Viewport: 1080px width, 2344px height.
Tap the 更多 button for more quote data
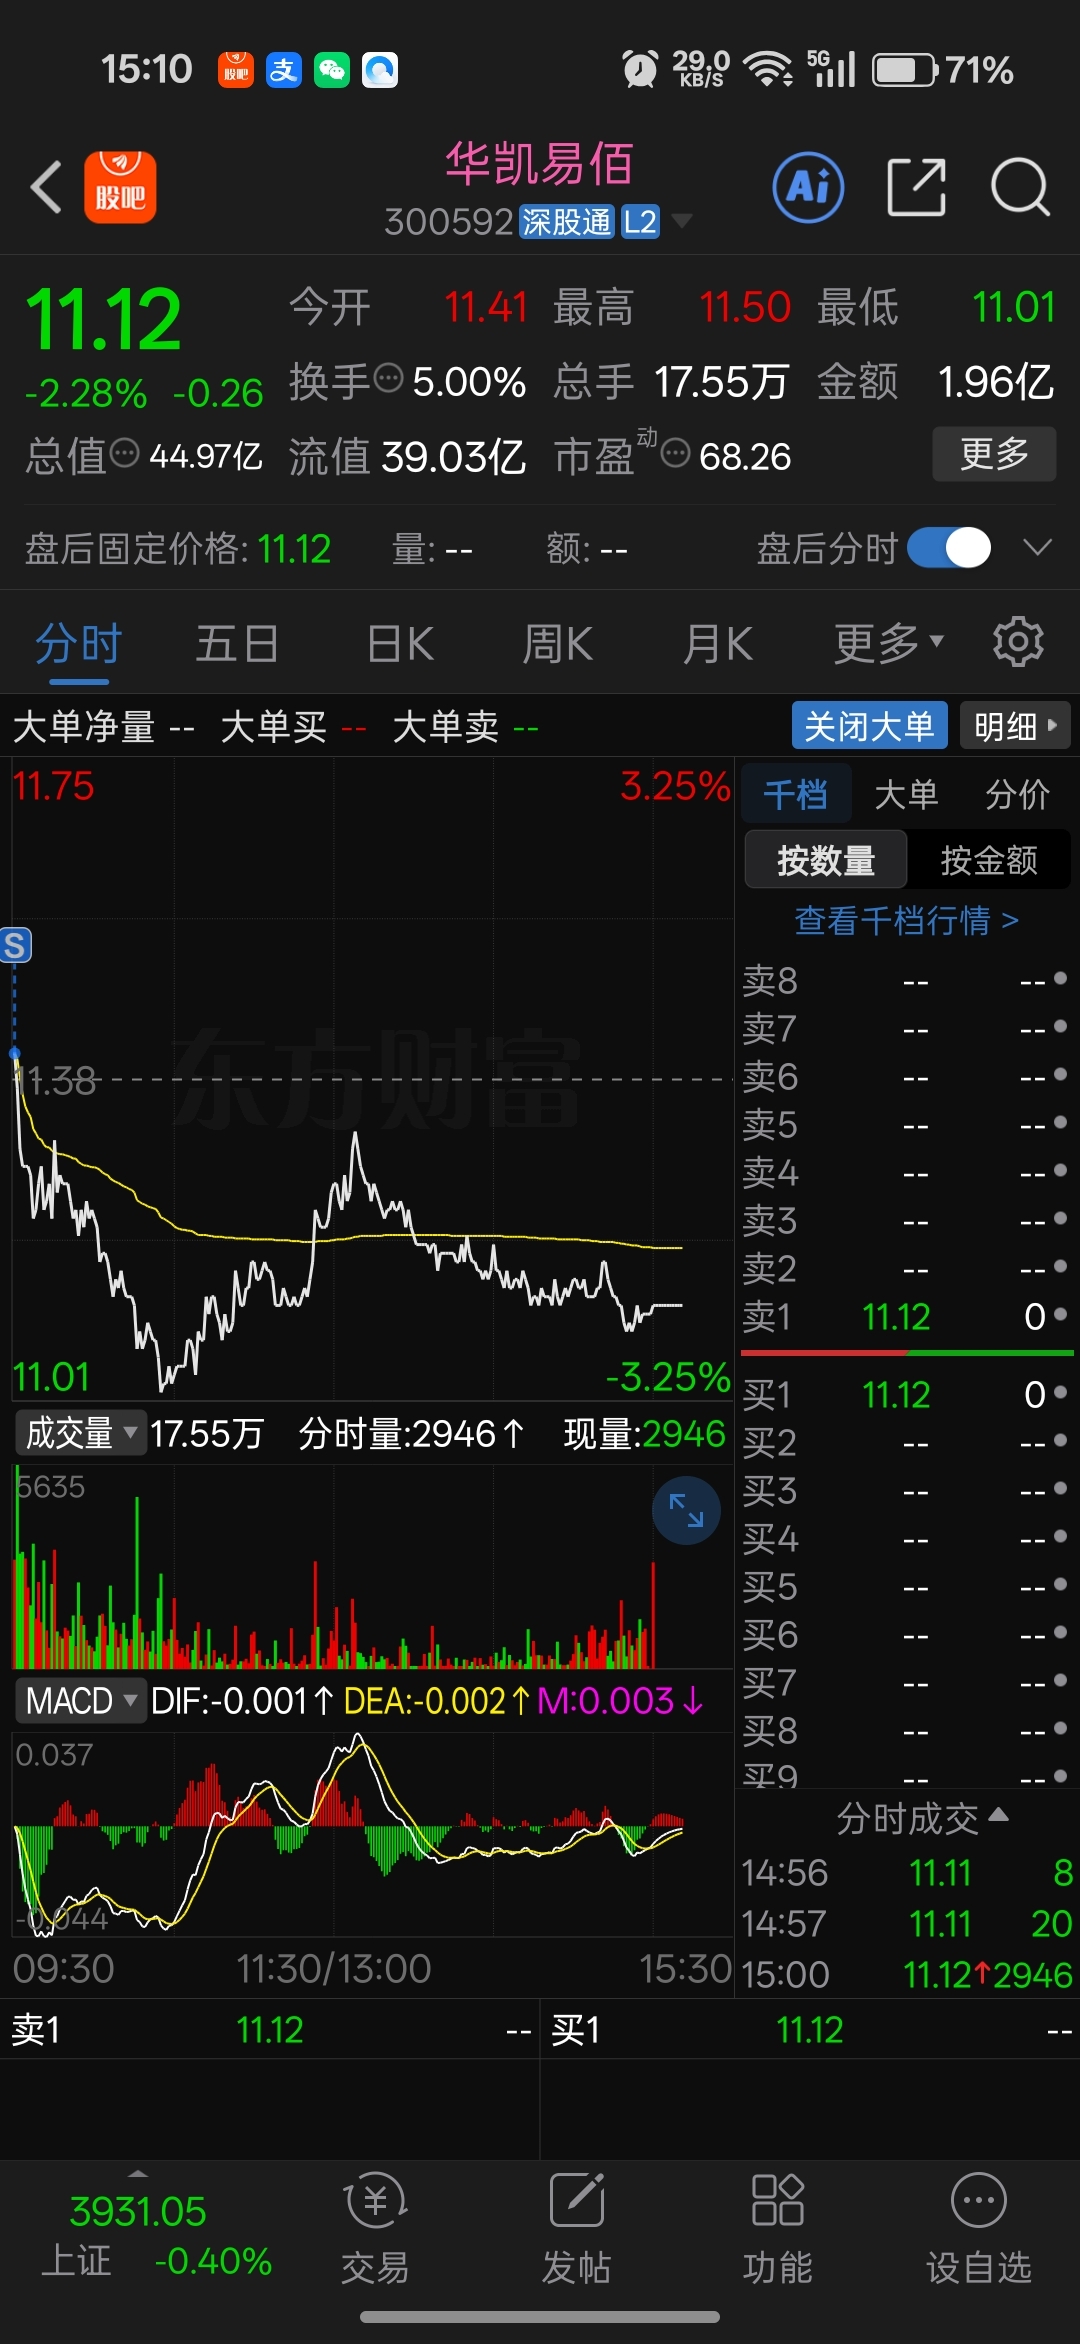pyautogui.click(x=994, y=453)
